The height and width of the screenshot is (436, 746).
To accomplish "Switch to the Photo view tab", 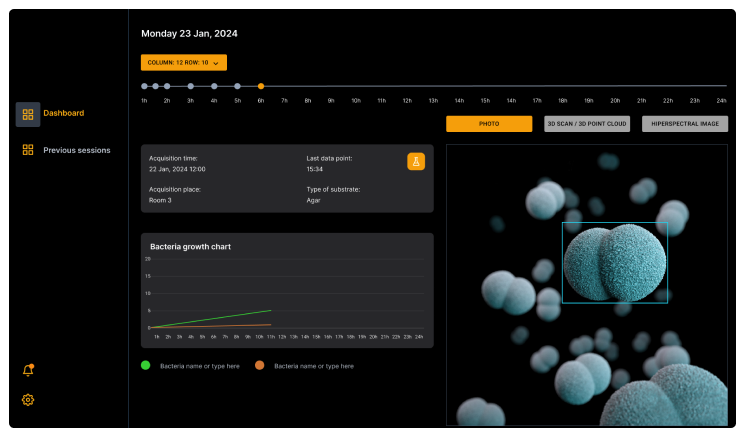I will [x=489, y=124].
